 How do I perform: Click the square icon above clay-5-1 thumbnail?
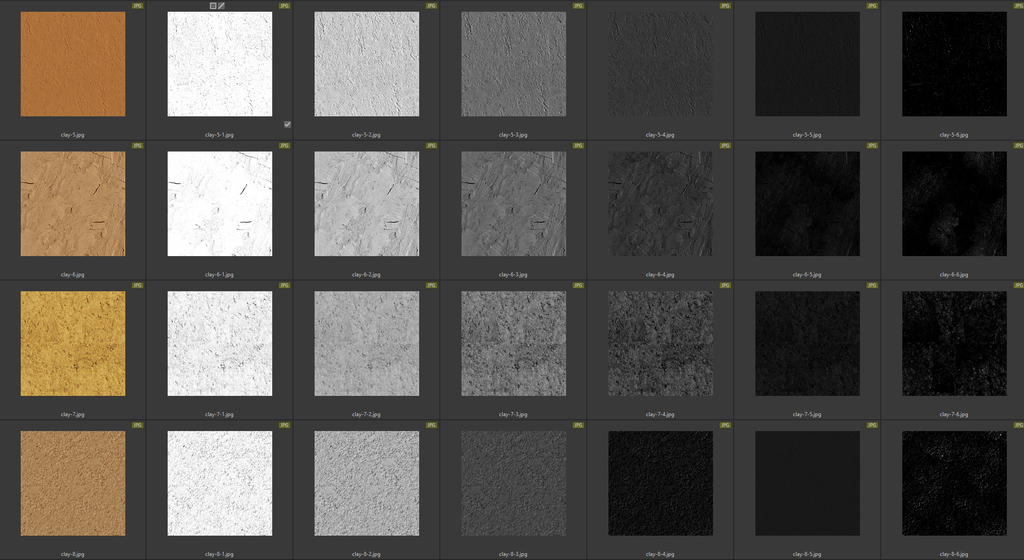[x=213, y=6]
